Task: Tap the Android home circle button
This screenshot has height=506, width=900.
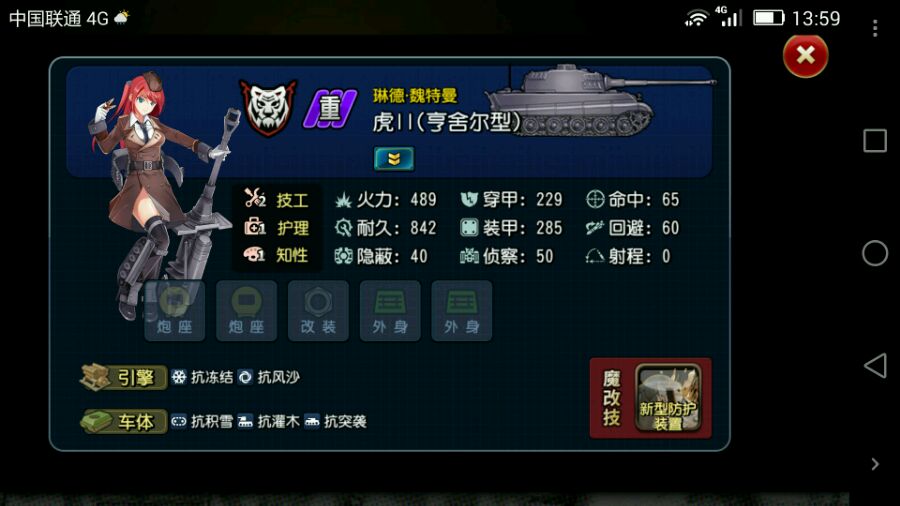Action: (875, 253)
